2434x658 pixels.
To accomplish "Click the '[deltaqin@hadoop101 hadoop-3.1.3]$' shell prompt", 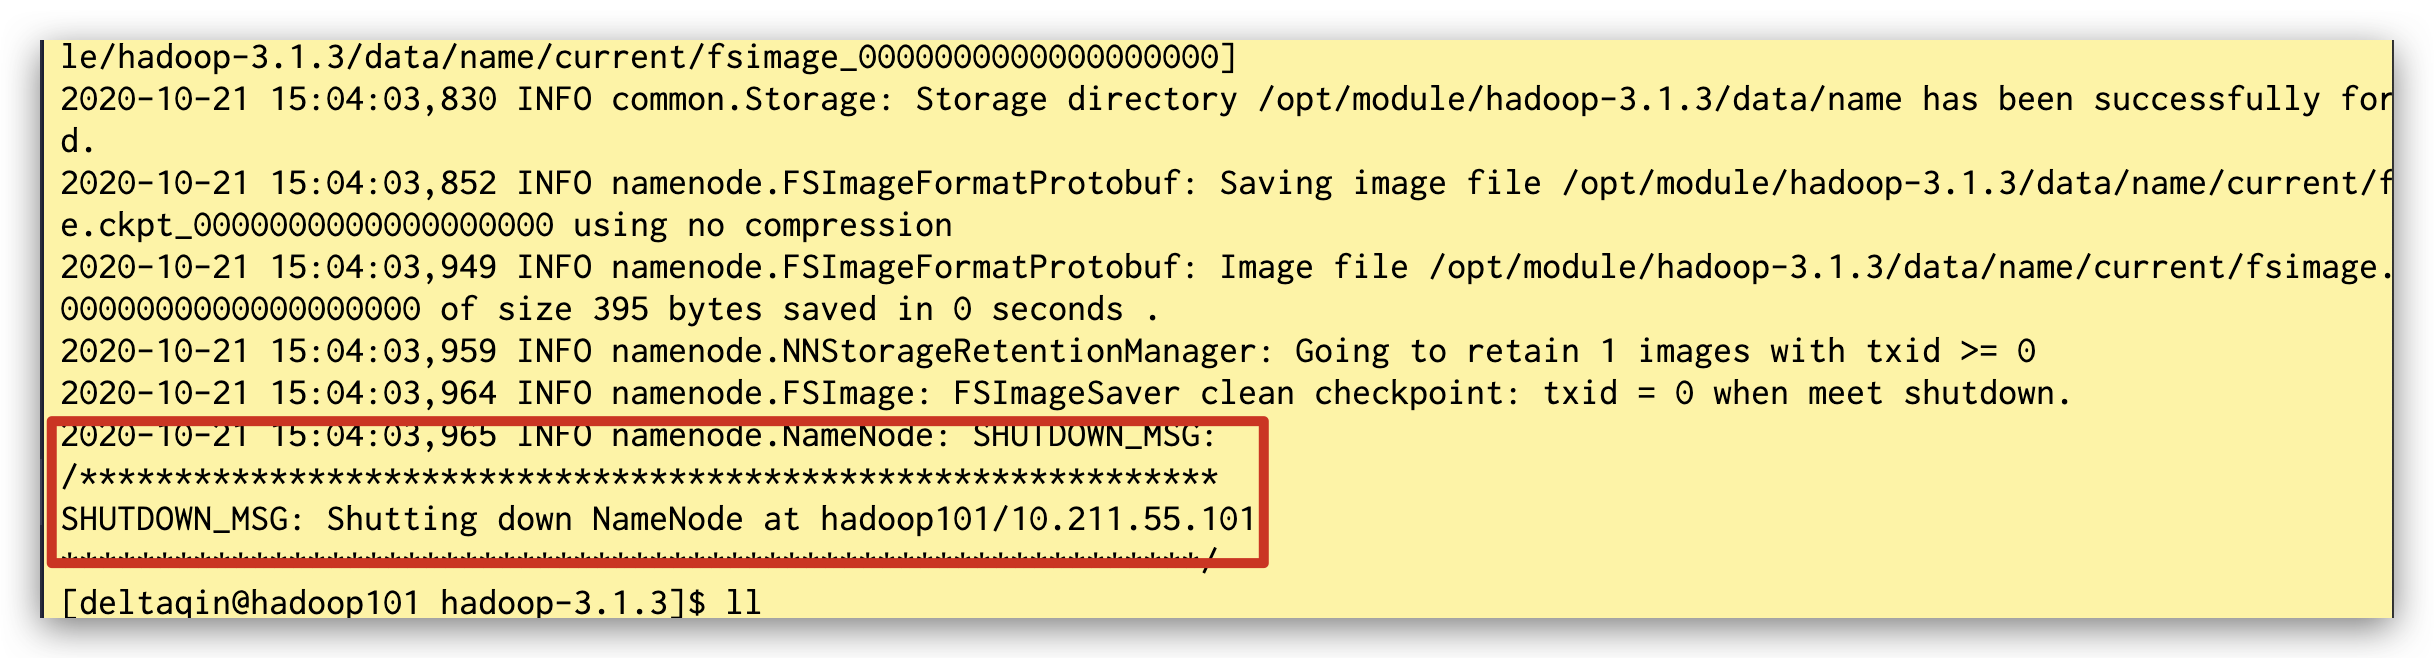I will coord(383,603).
